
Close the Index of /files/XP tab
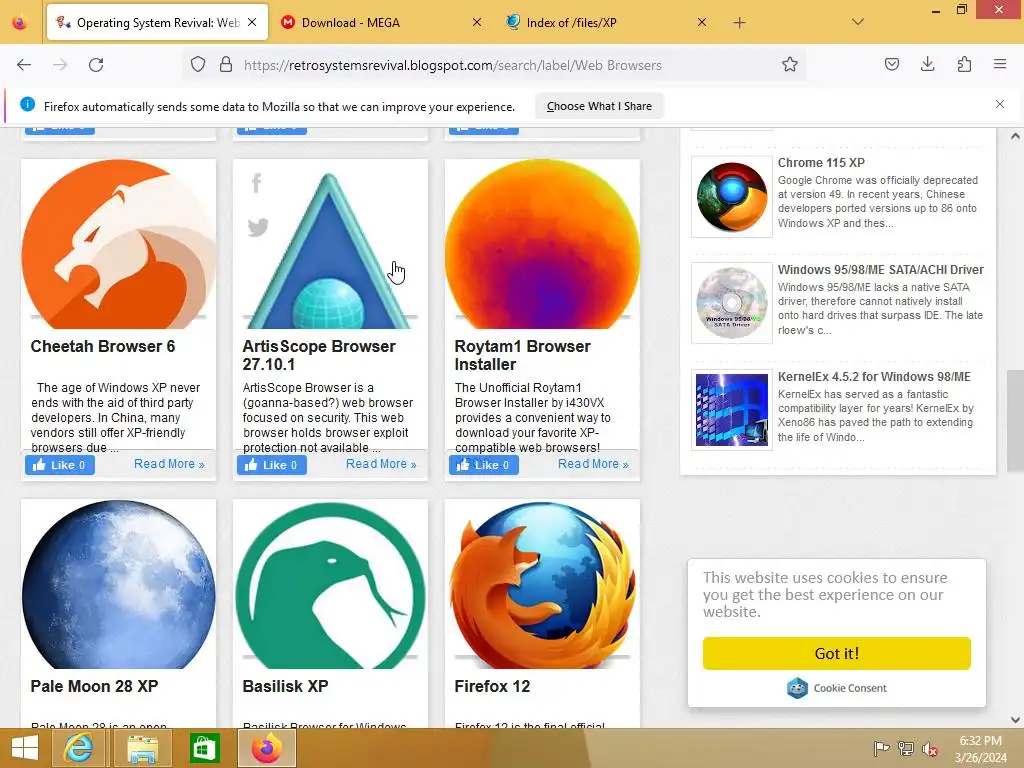702,22
